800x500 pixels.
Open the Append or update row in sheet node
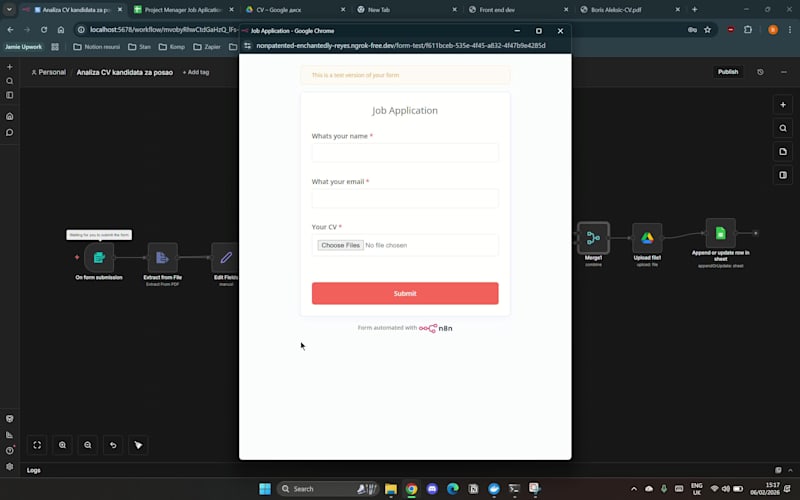[720, 233]
